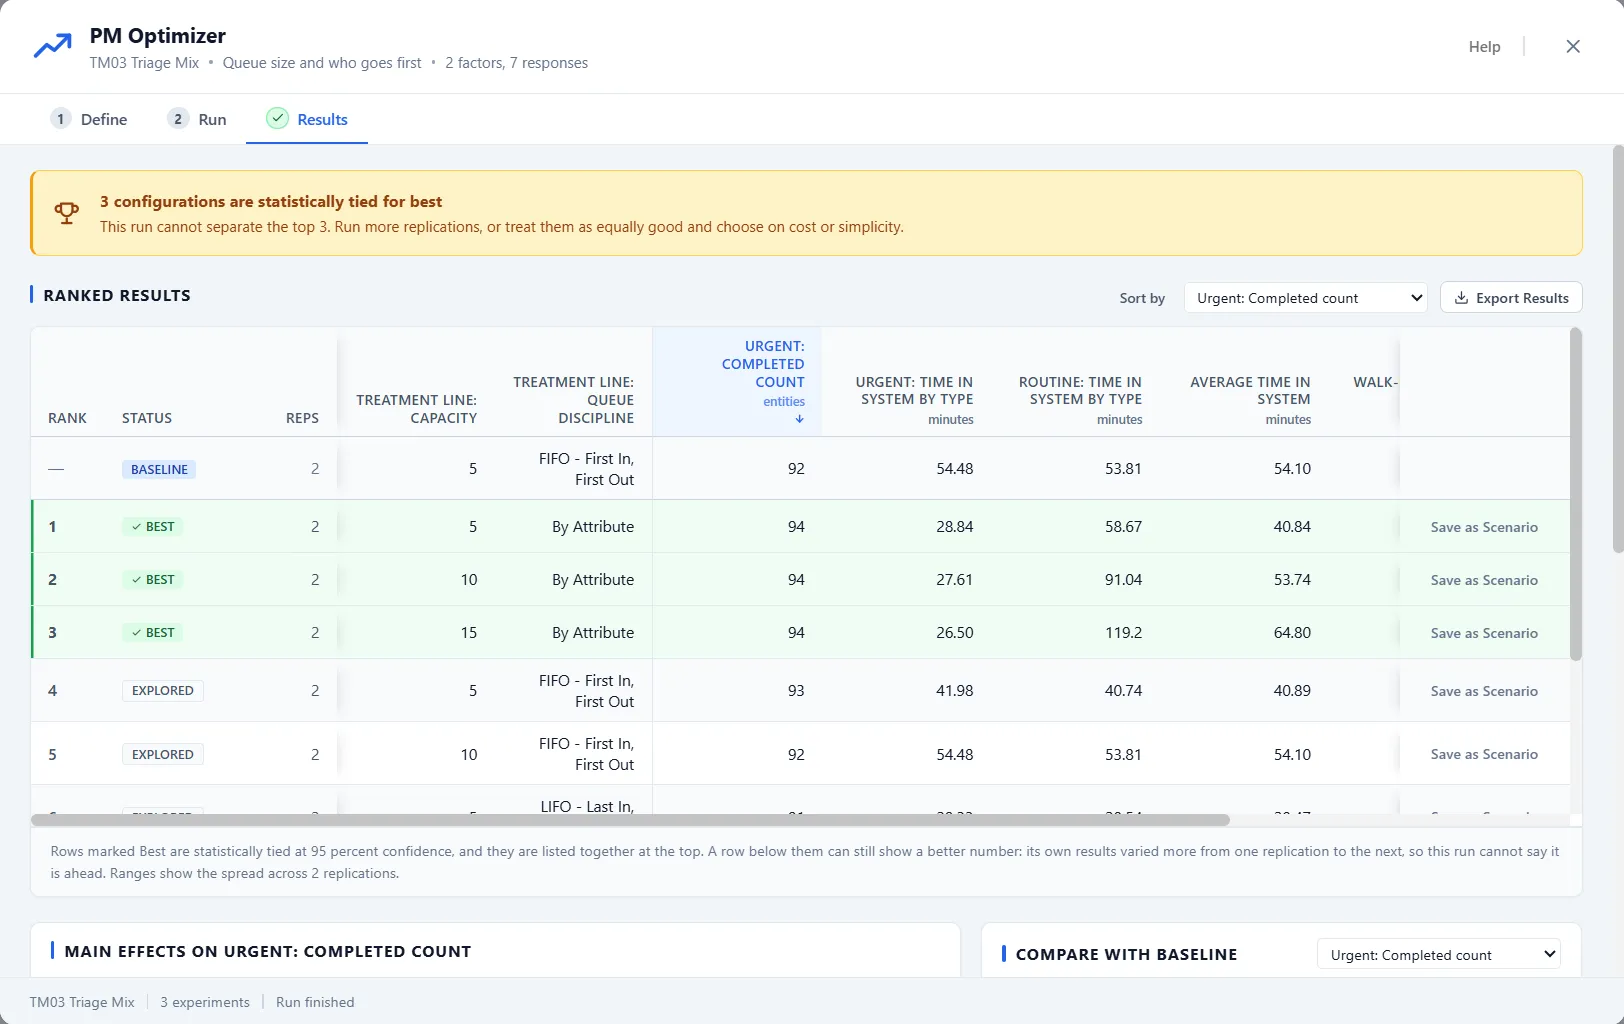
Task: Sort by Urgent: Completed Count column header
Action: [x=737, y=382]
